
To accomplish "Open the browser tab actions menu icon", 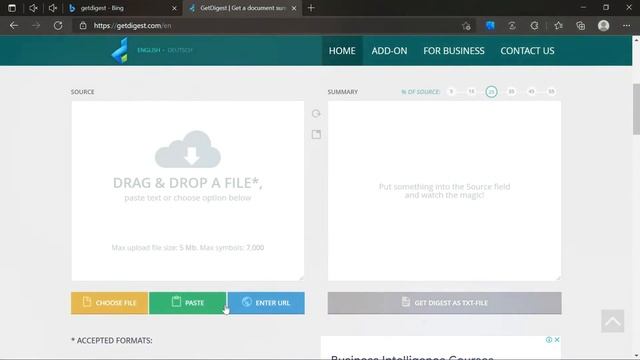I will [x=12, y=8].
